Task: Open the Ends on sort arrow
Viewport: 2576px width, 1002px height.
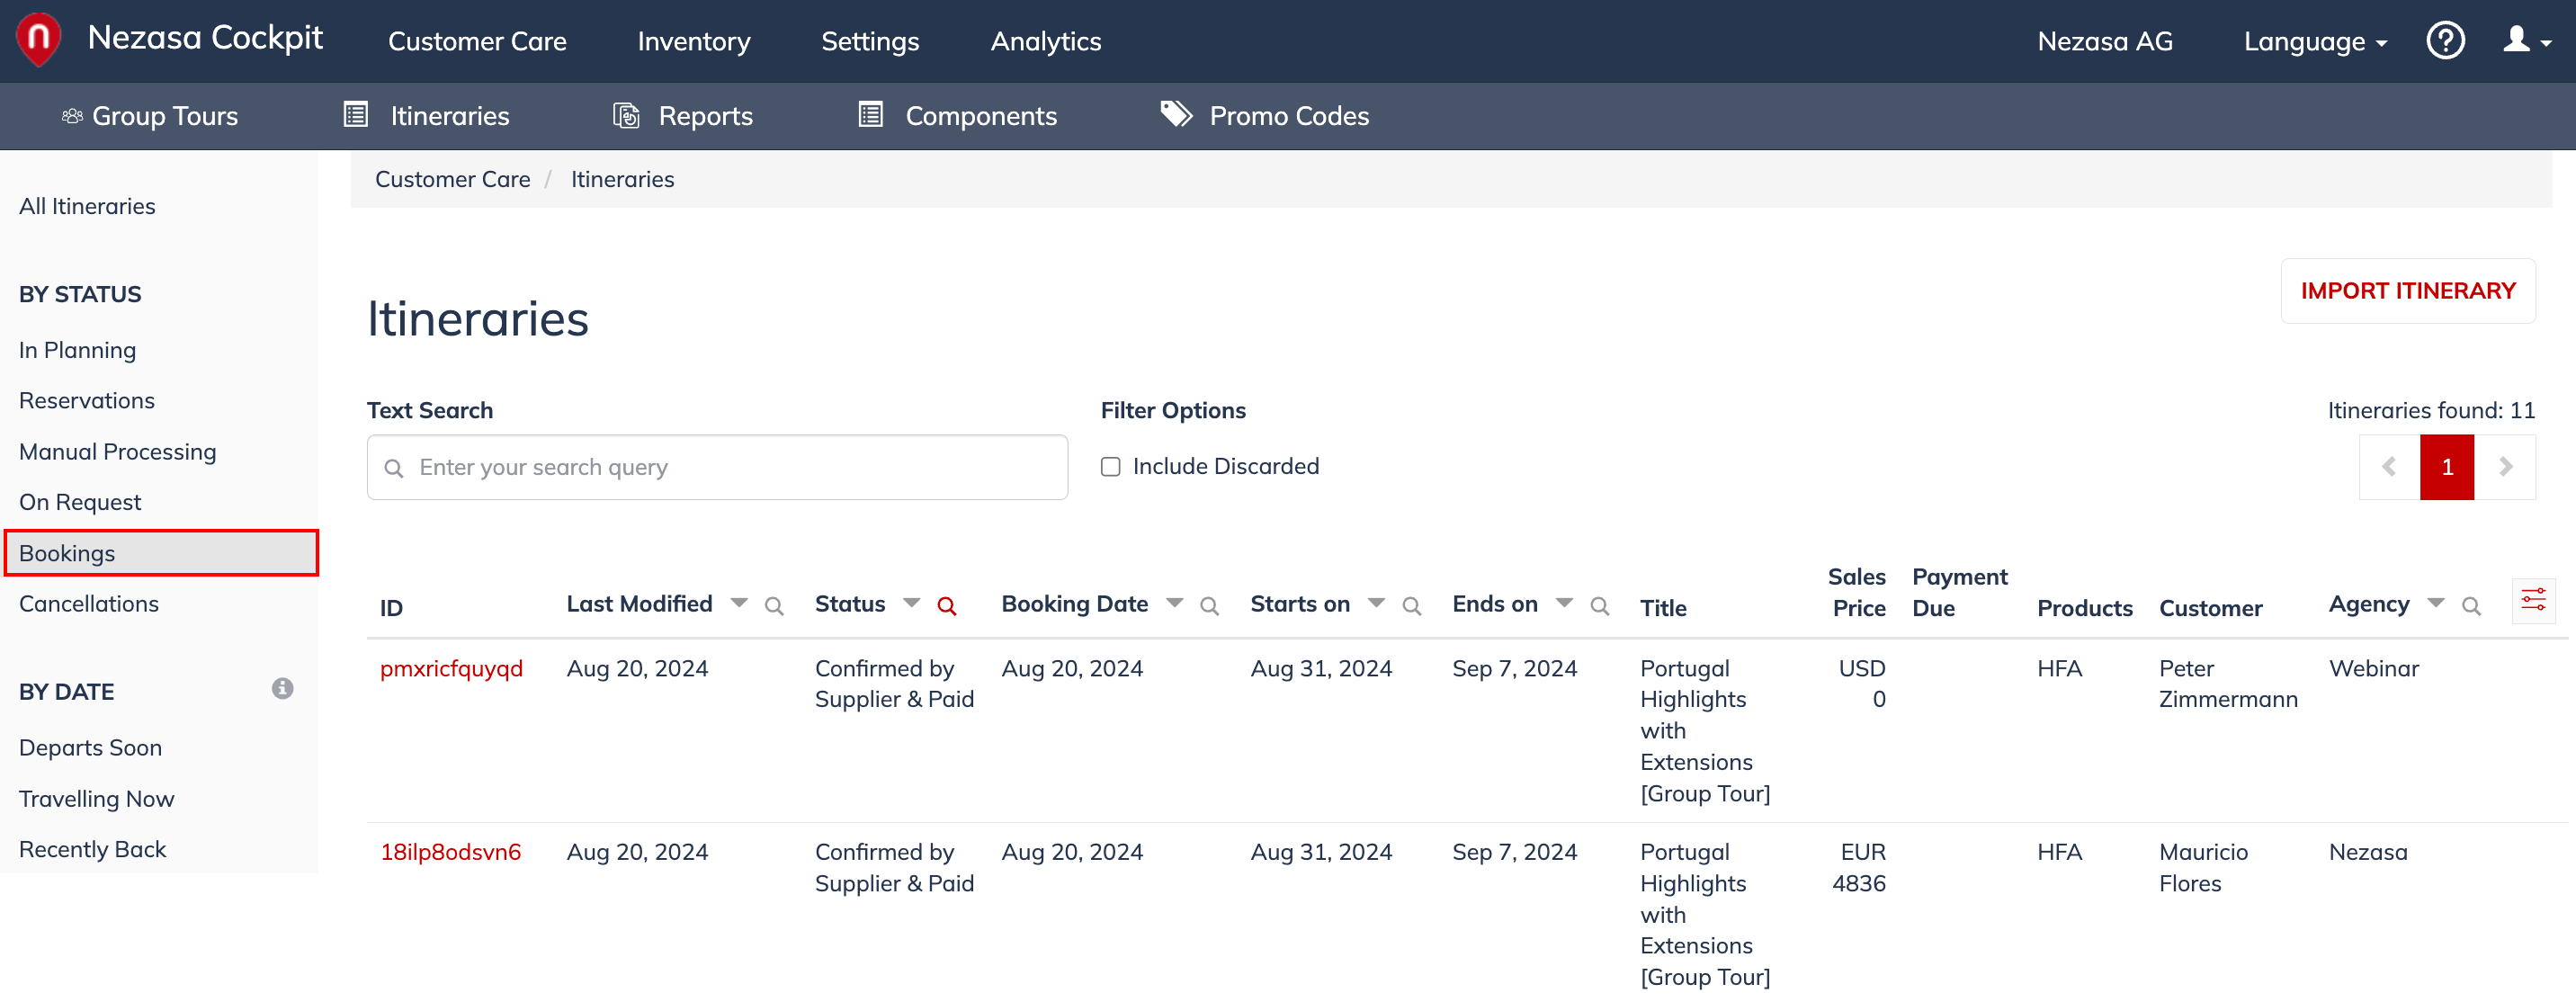Action: pyautogui.click(x=1564, y=603)
